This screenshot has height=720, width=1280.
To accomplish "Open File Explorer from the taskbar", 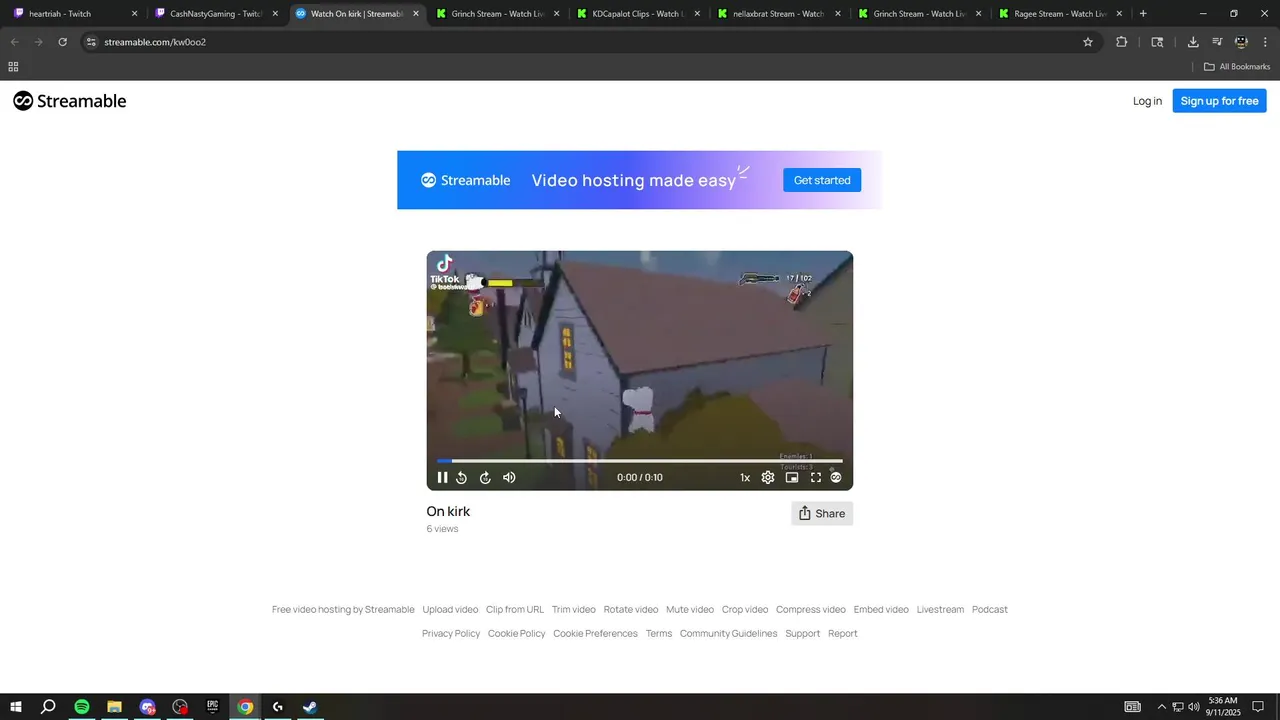I will point(114,707).
